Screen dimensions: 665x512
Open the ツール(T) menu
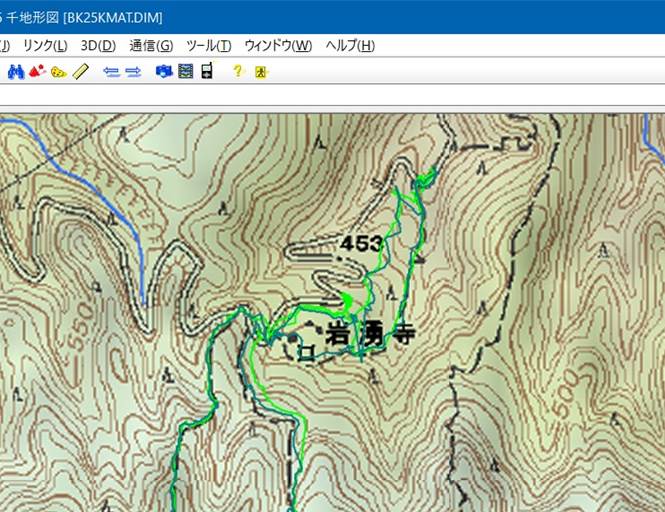(x=209, y=45)
